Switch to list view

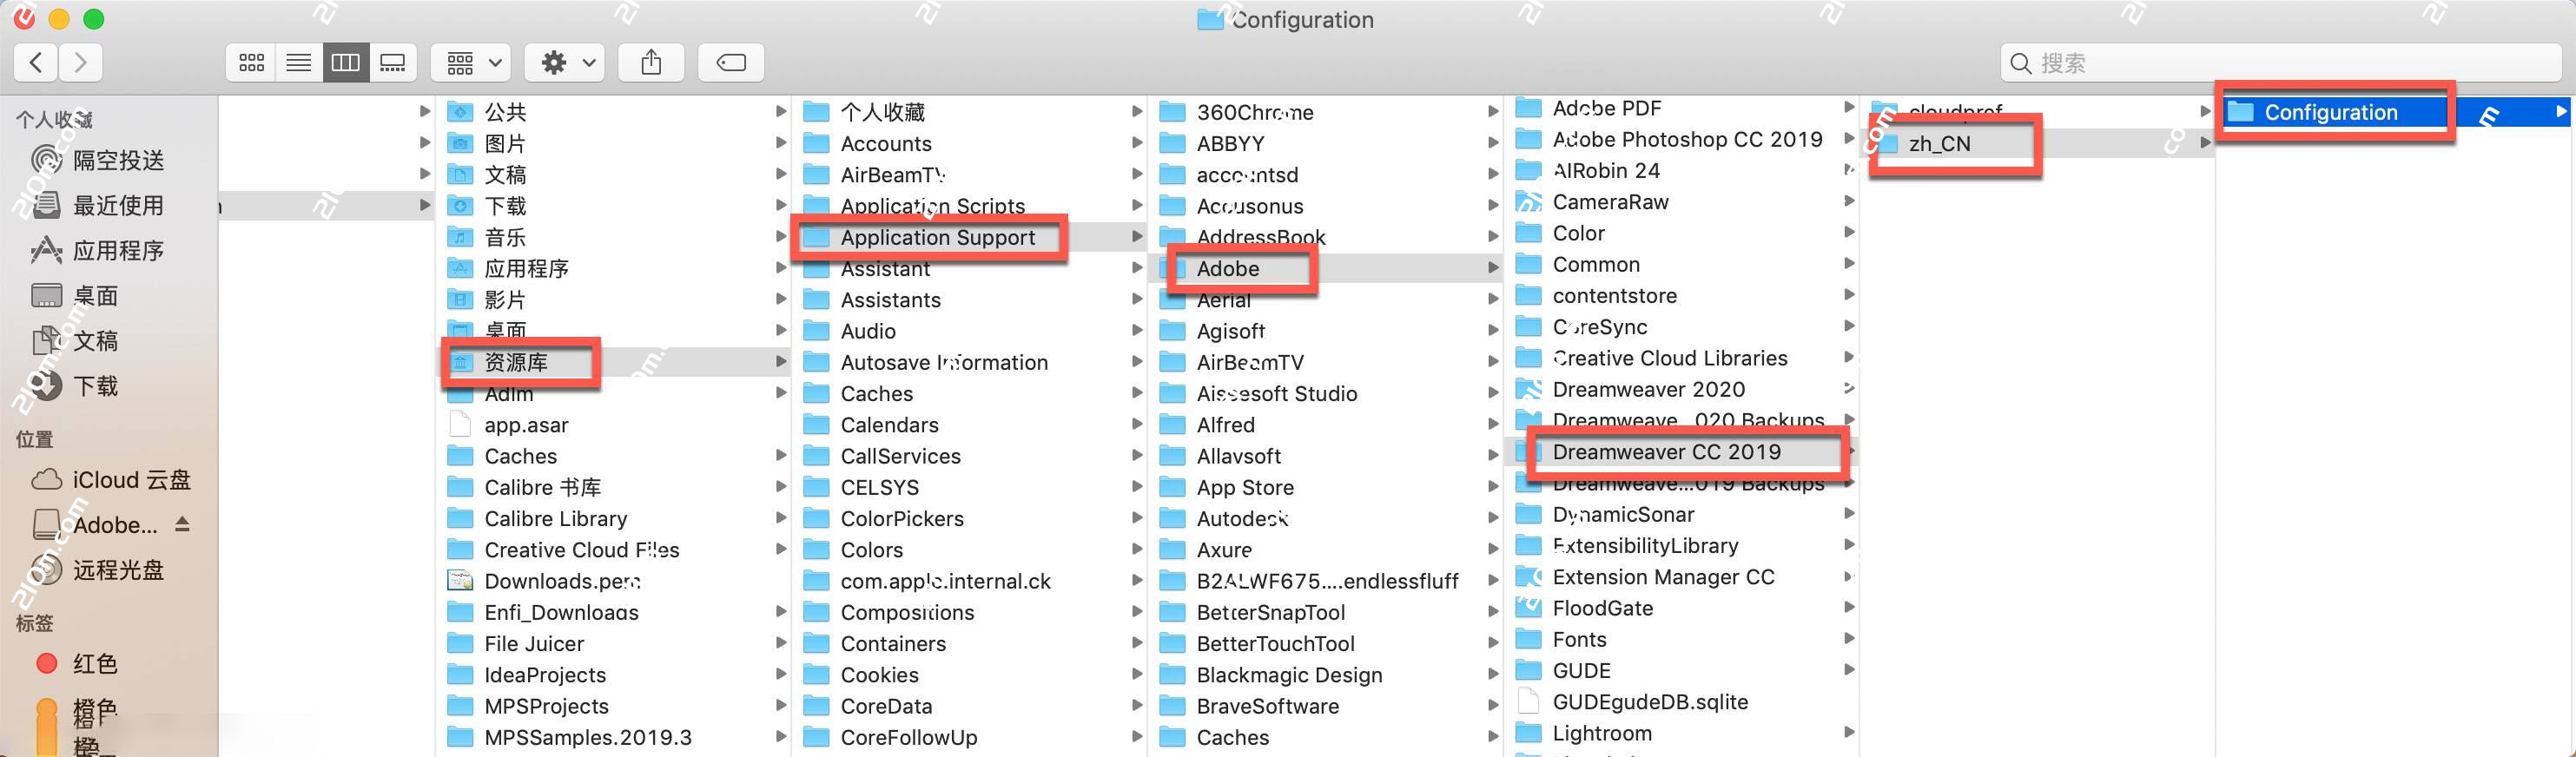click(x=298, y=63)
